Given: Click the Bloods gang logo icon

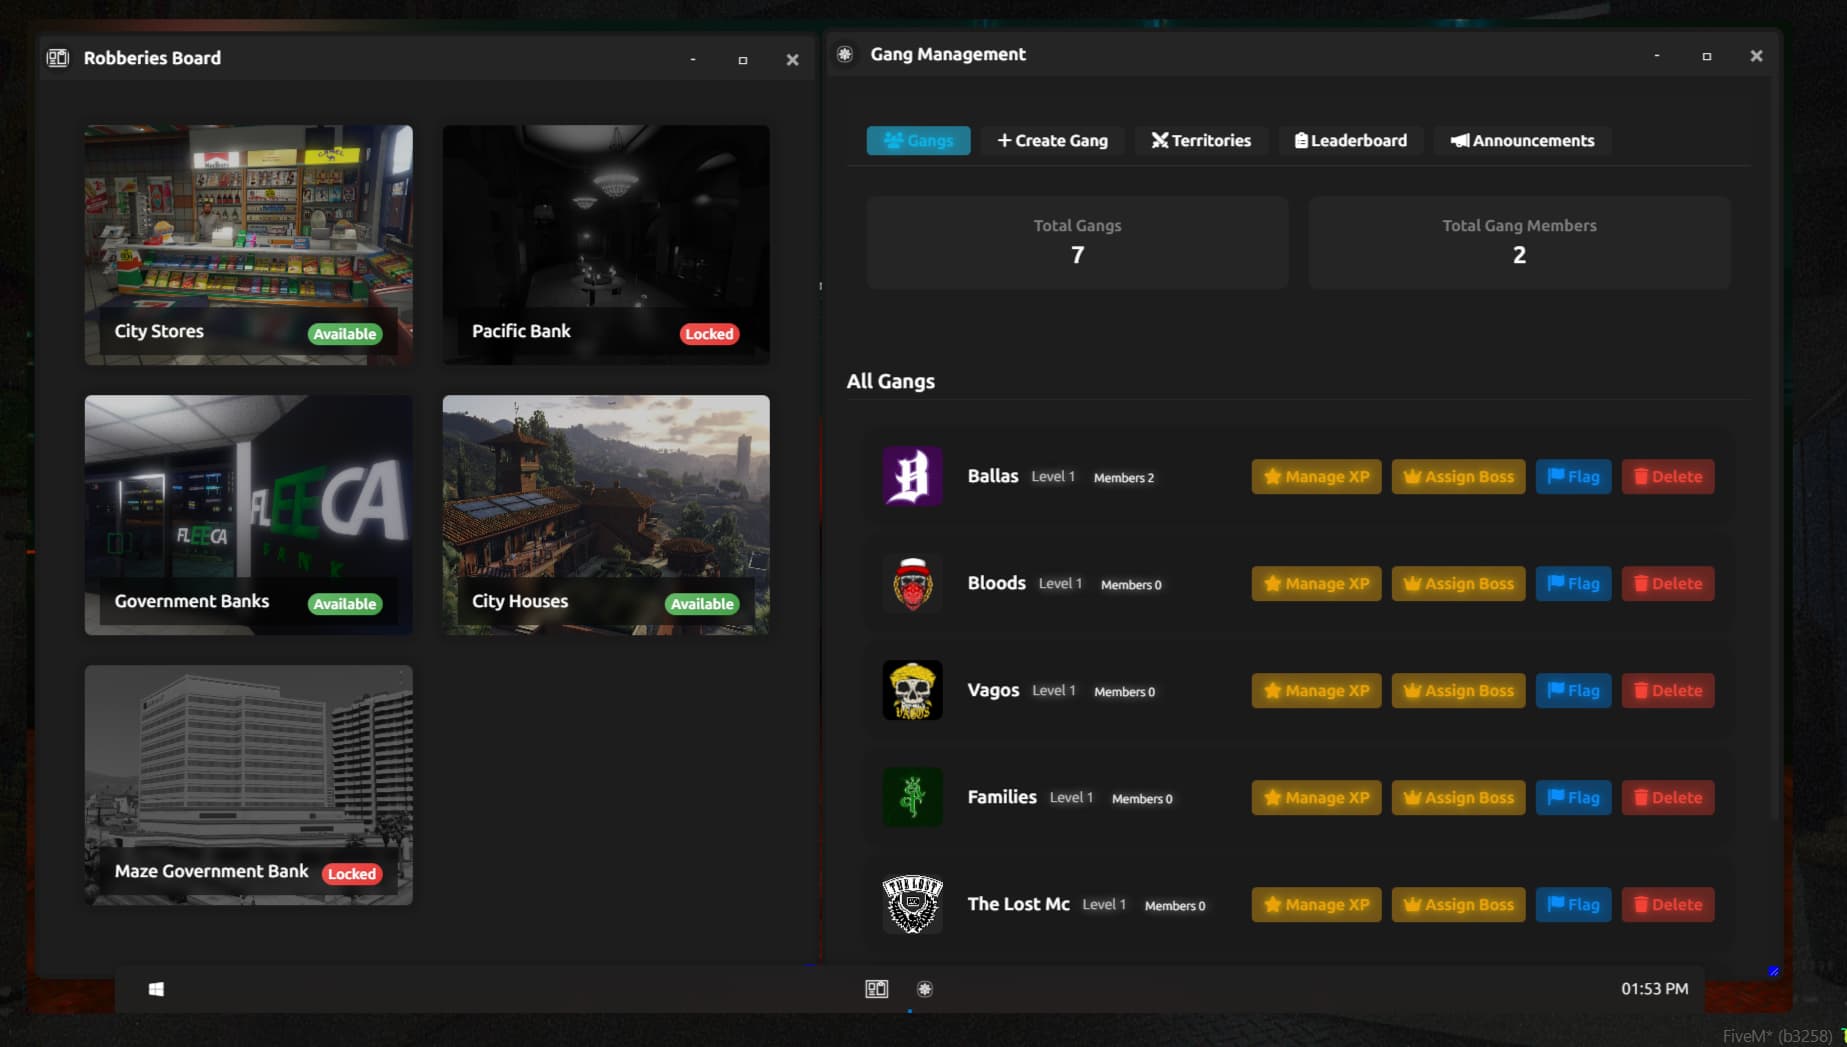Looking at the screenshot, I should (x=912, y=583).
